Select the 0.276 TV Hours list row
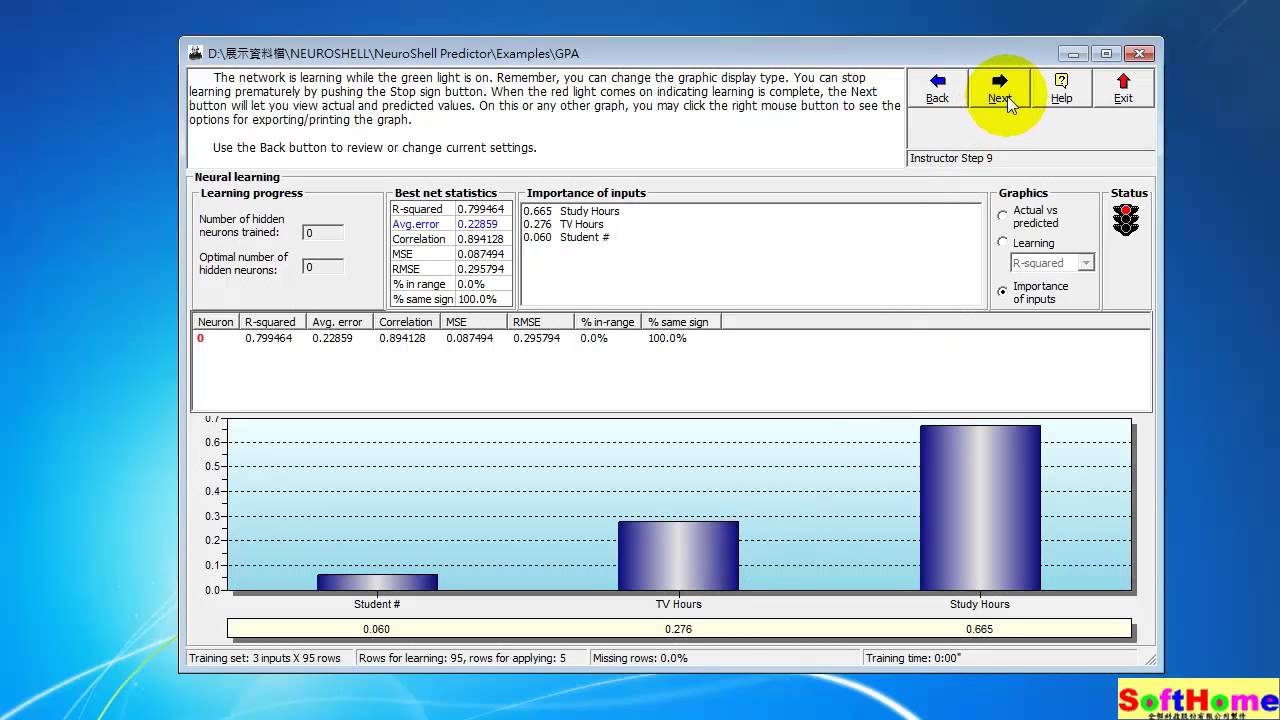This screenshot has width=1280, height=720. pyautogui.click(x=563, y=224)
